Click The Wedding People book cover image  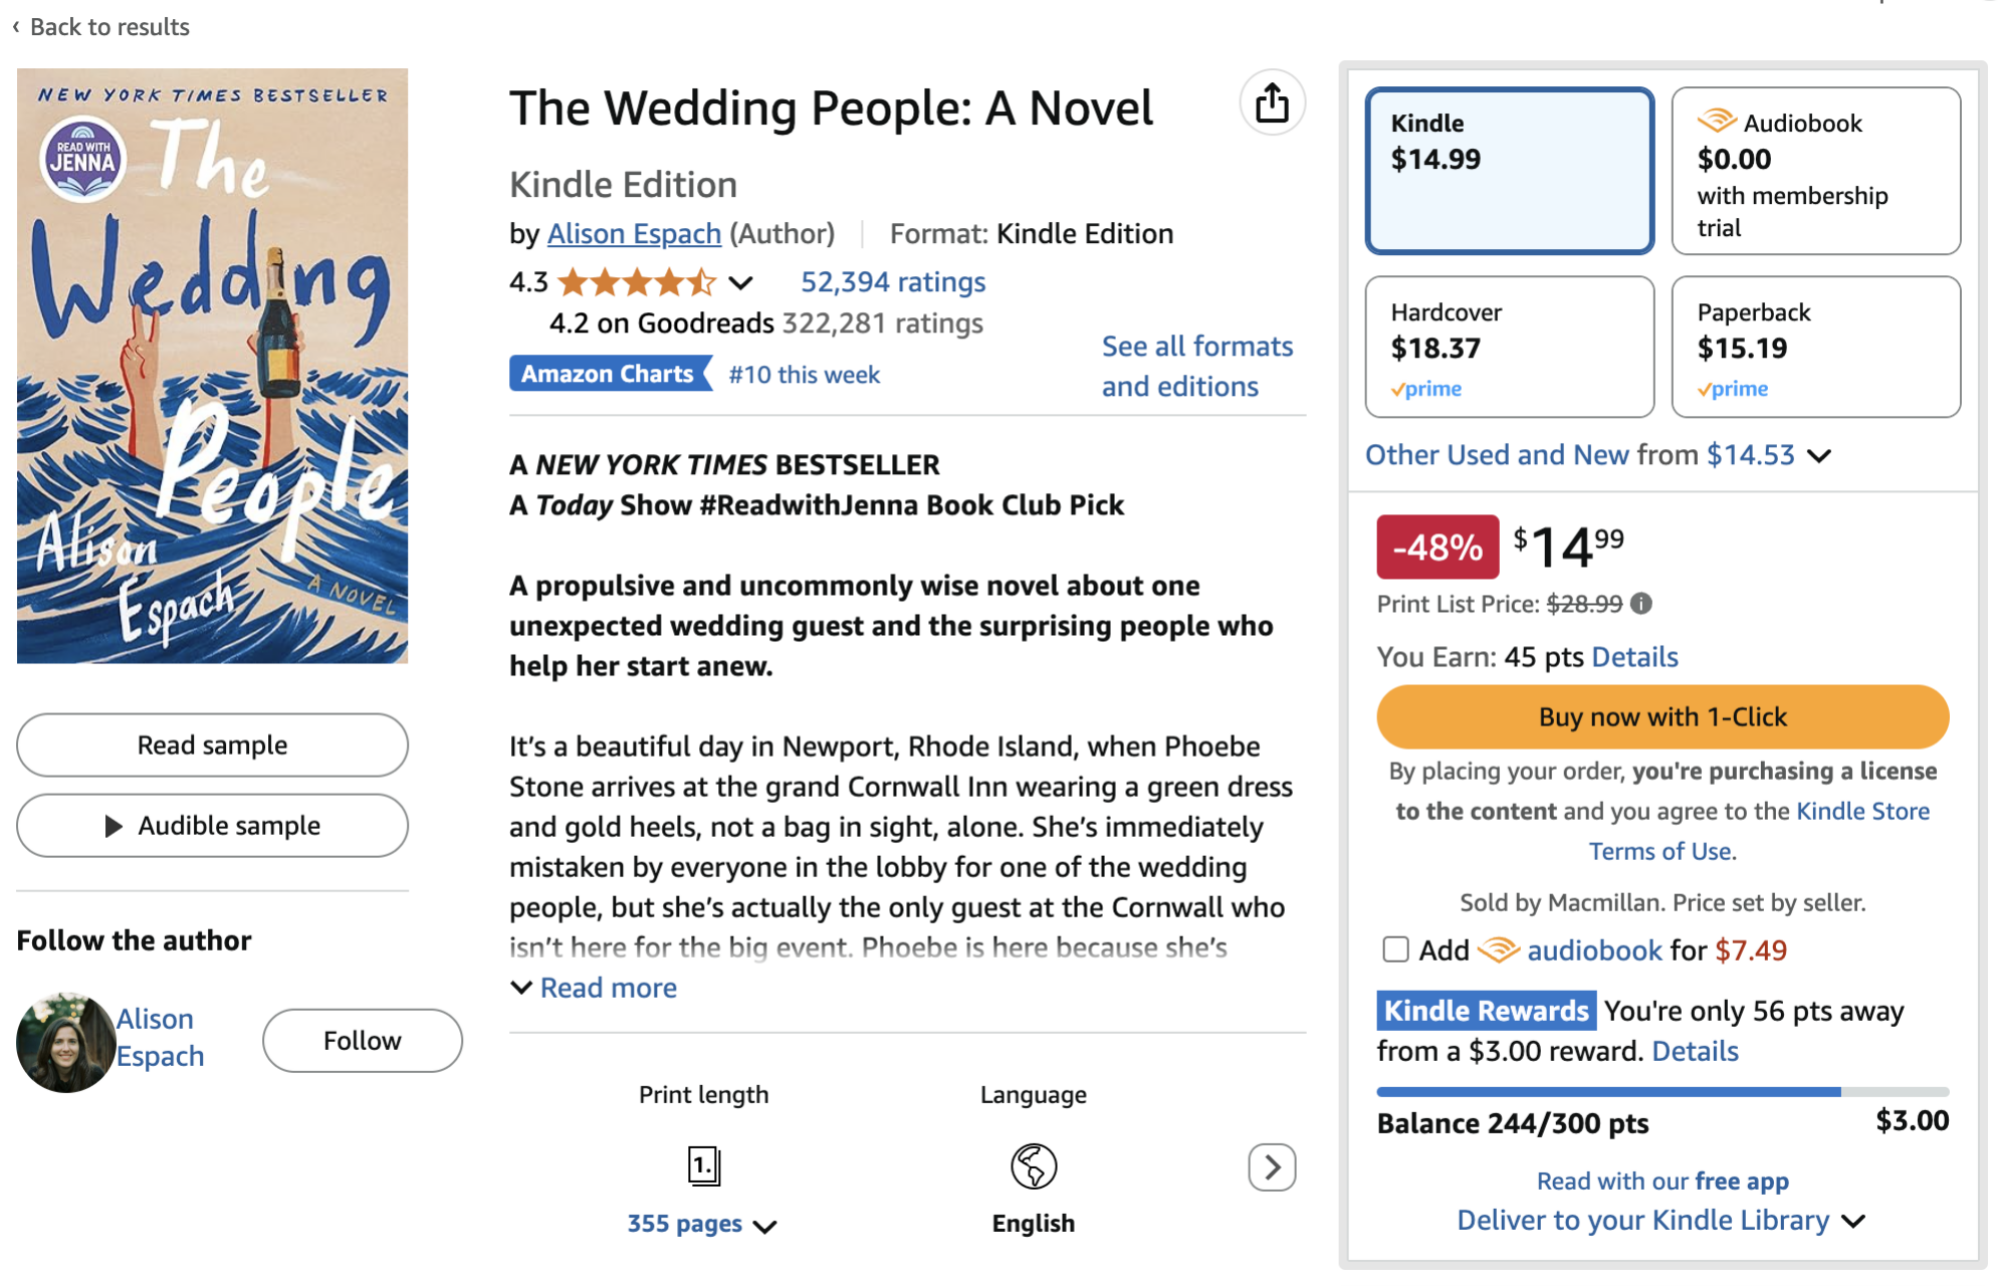pos(212,365)
